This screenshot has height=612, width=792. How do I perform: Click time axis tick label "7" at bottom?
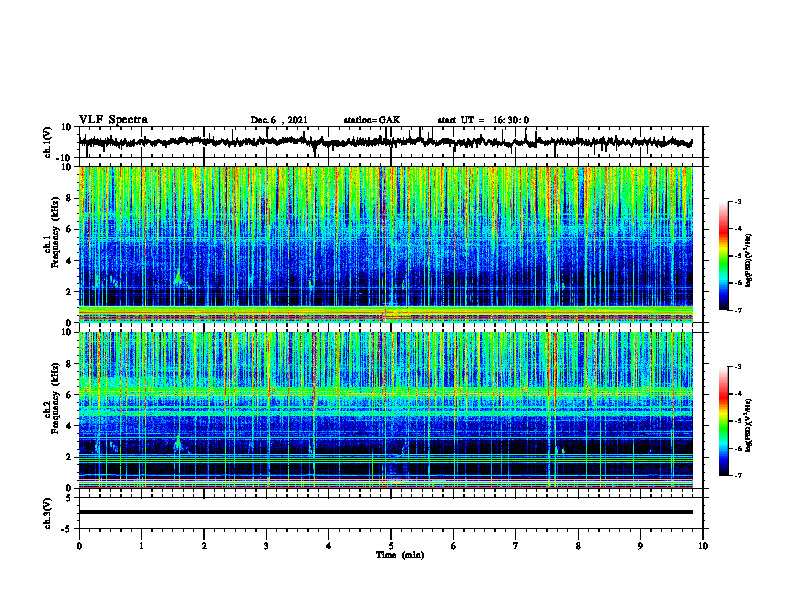tap(516, 546)
